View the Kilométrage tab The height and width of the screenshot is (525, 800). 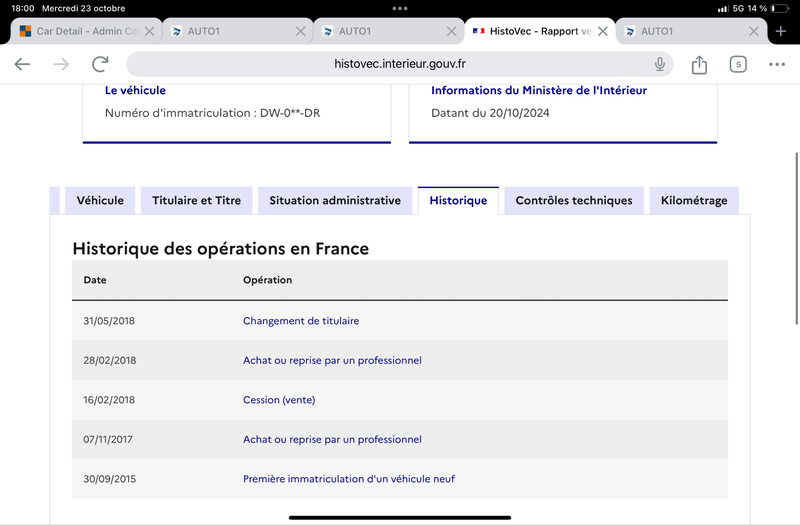(x=694, y=201)
